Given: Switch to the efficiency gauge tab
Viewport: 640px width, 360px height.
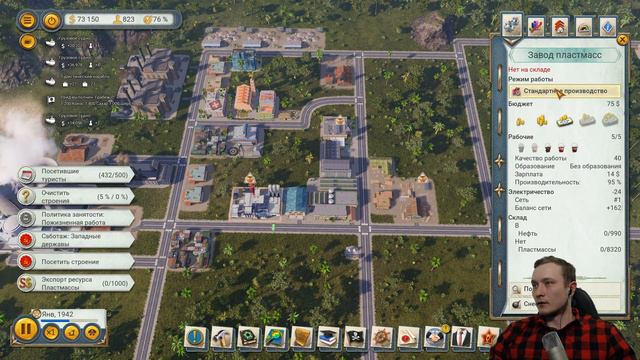Looking at the screenshot, I should point(584,27).
